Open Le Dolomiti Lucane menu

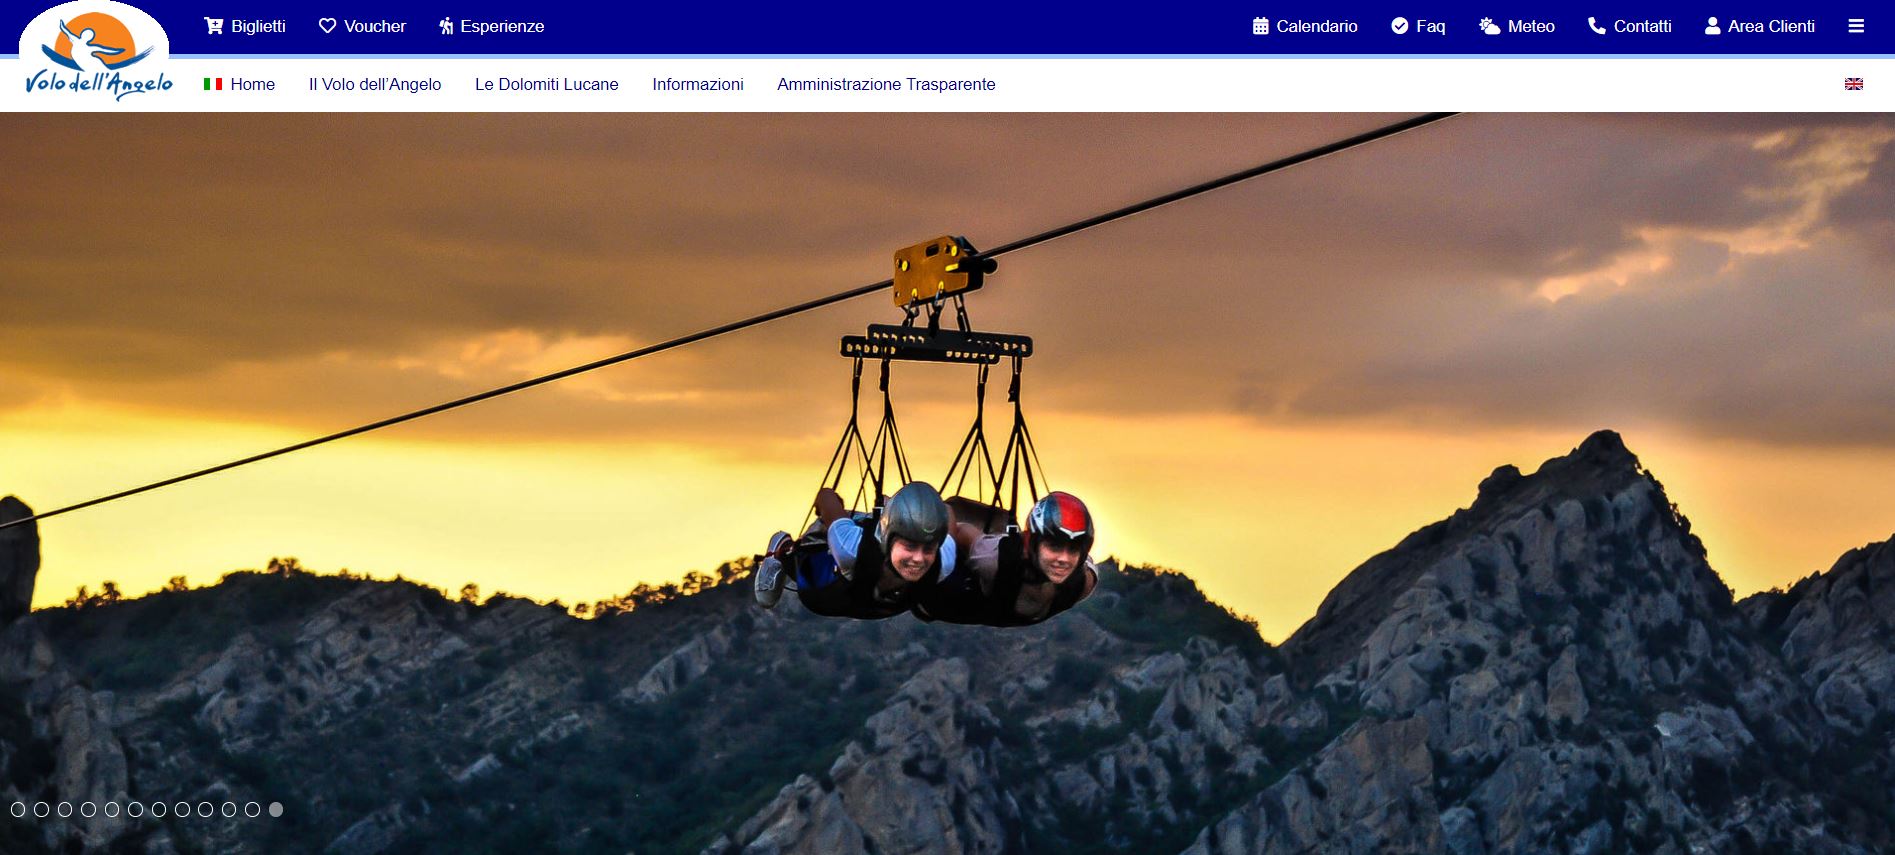[547, 84]
